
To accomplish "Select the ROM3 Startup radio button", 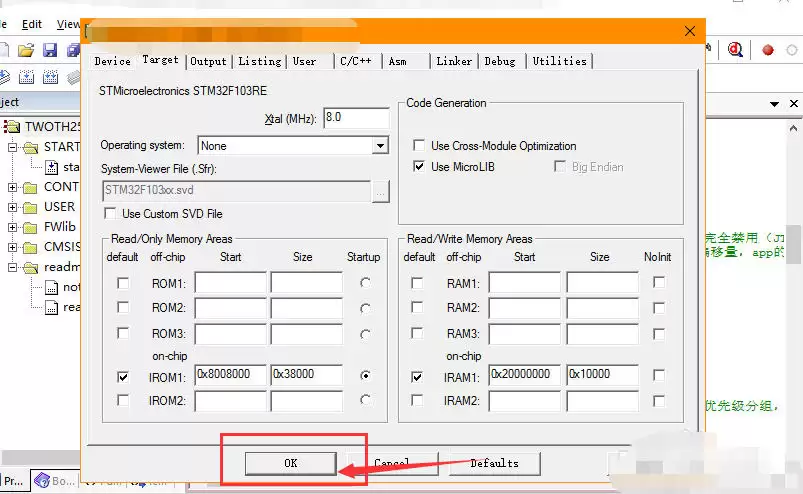I will [365, 334].
